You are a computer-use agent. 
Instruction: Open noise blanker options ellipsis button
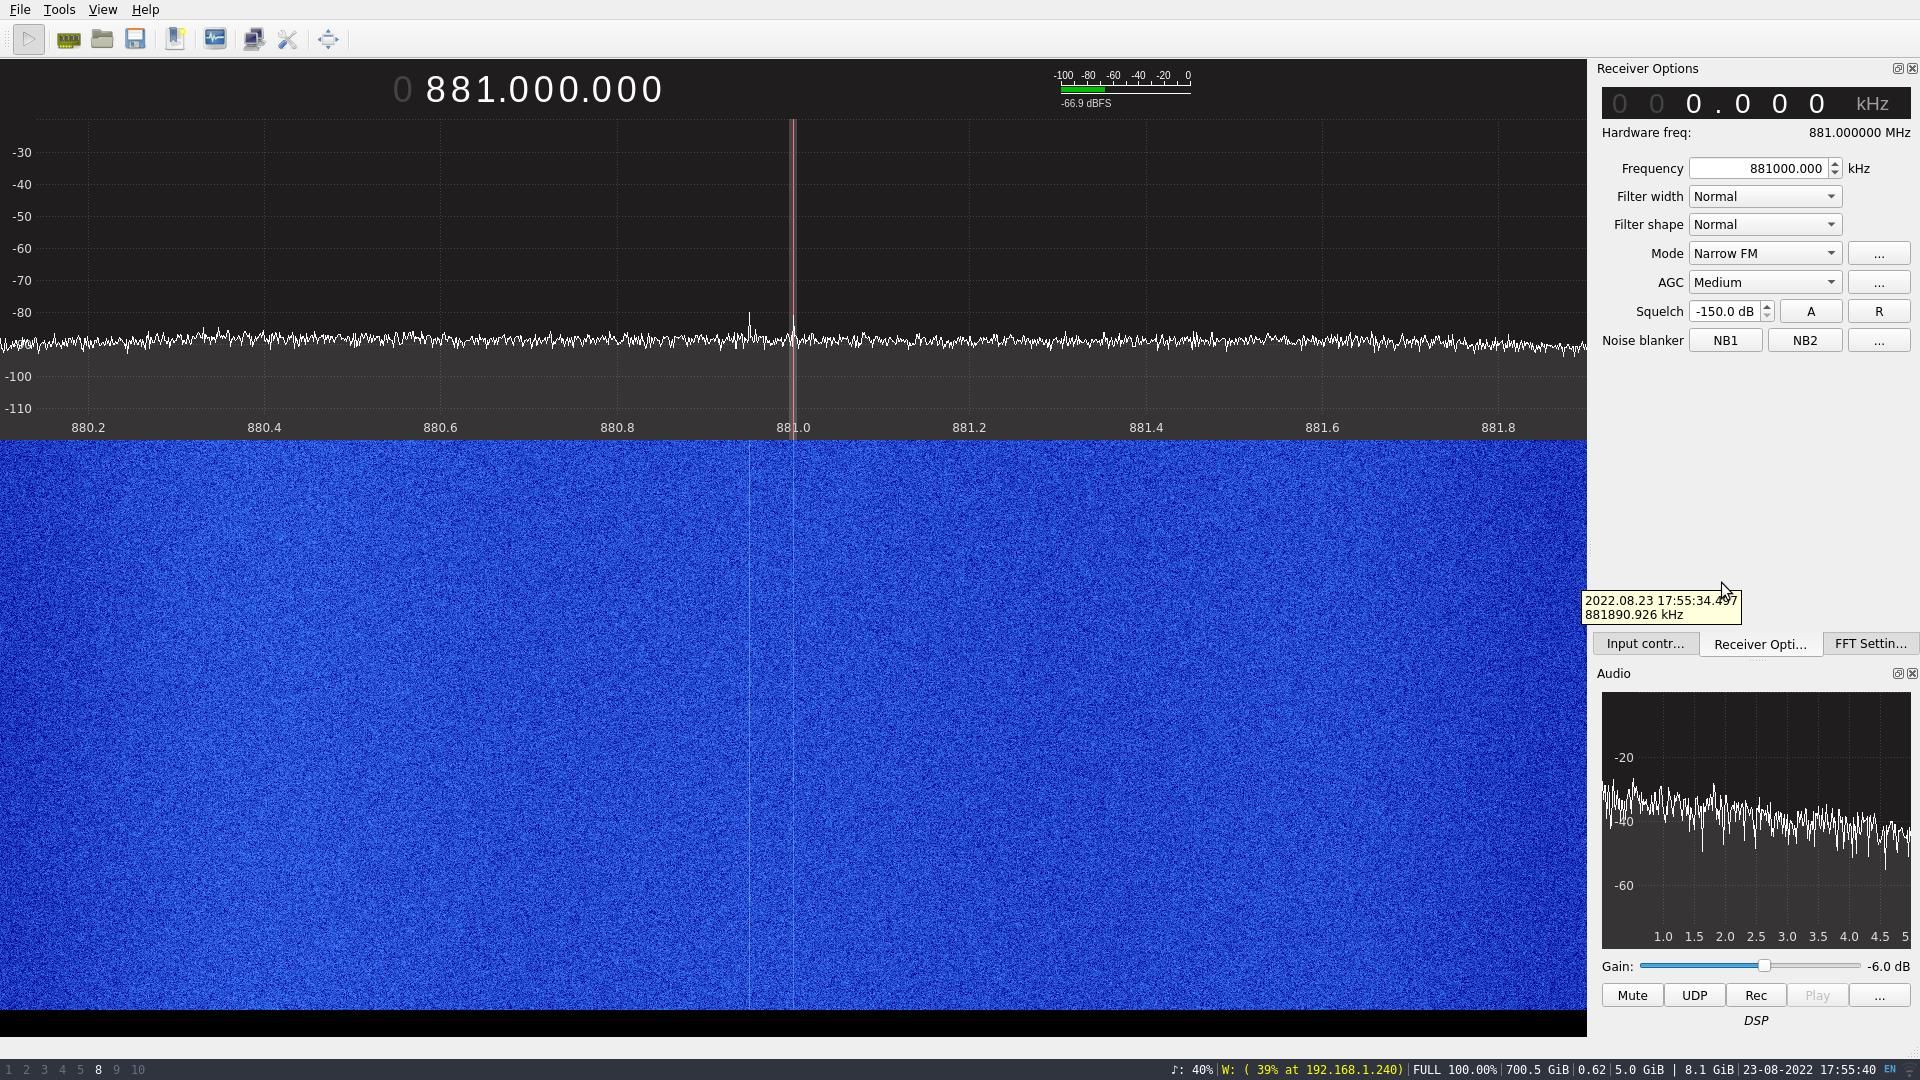[x=1879, y=341]
